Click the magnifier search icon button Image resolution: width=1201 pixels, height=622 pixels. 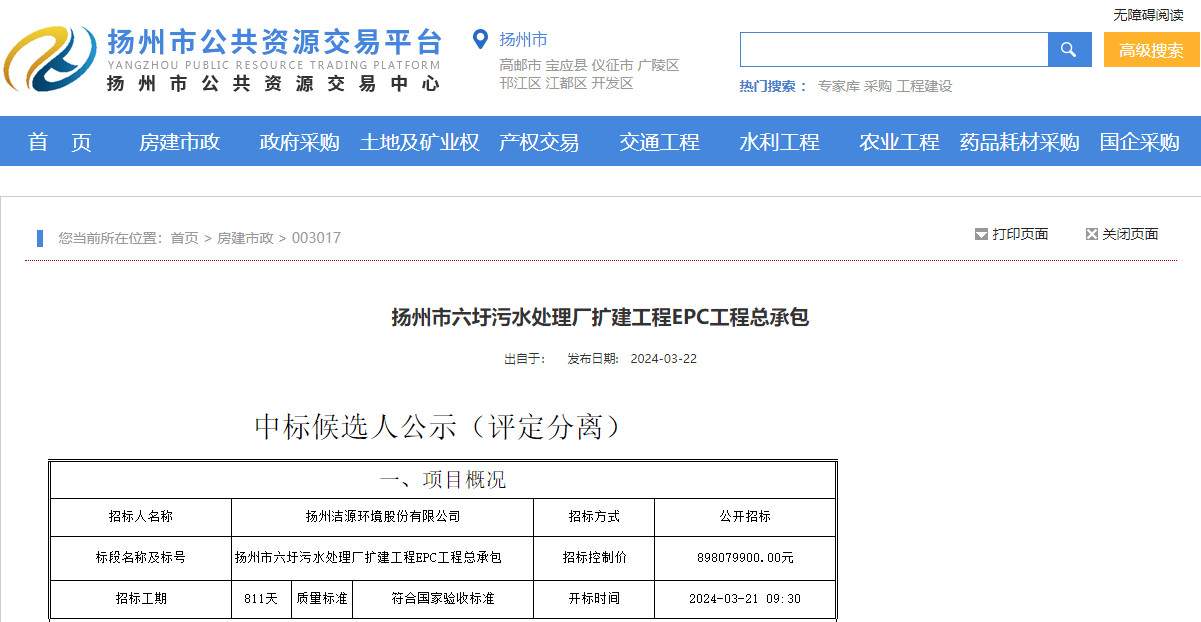(1069, 50)
